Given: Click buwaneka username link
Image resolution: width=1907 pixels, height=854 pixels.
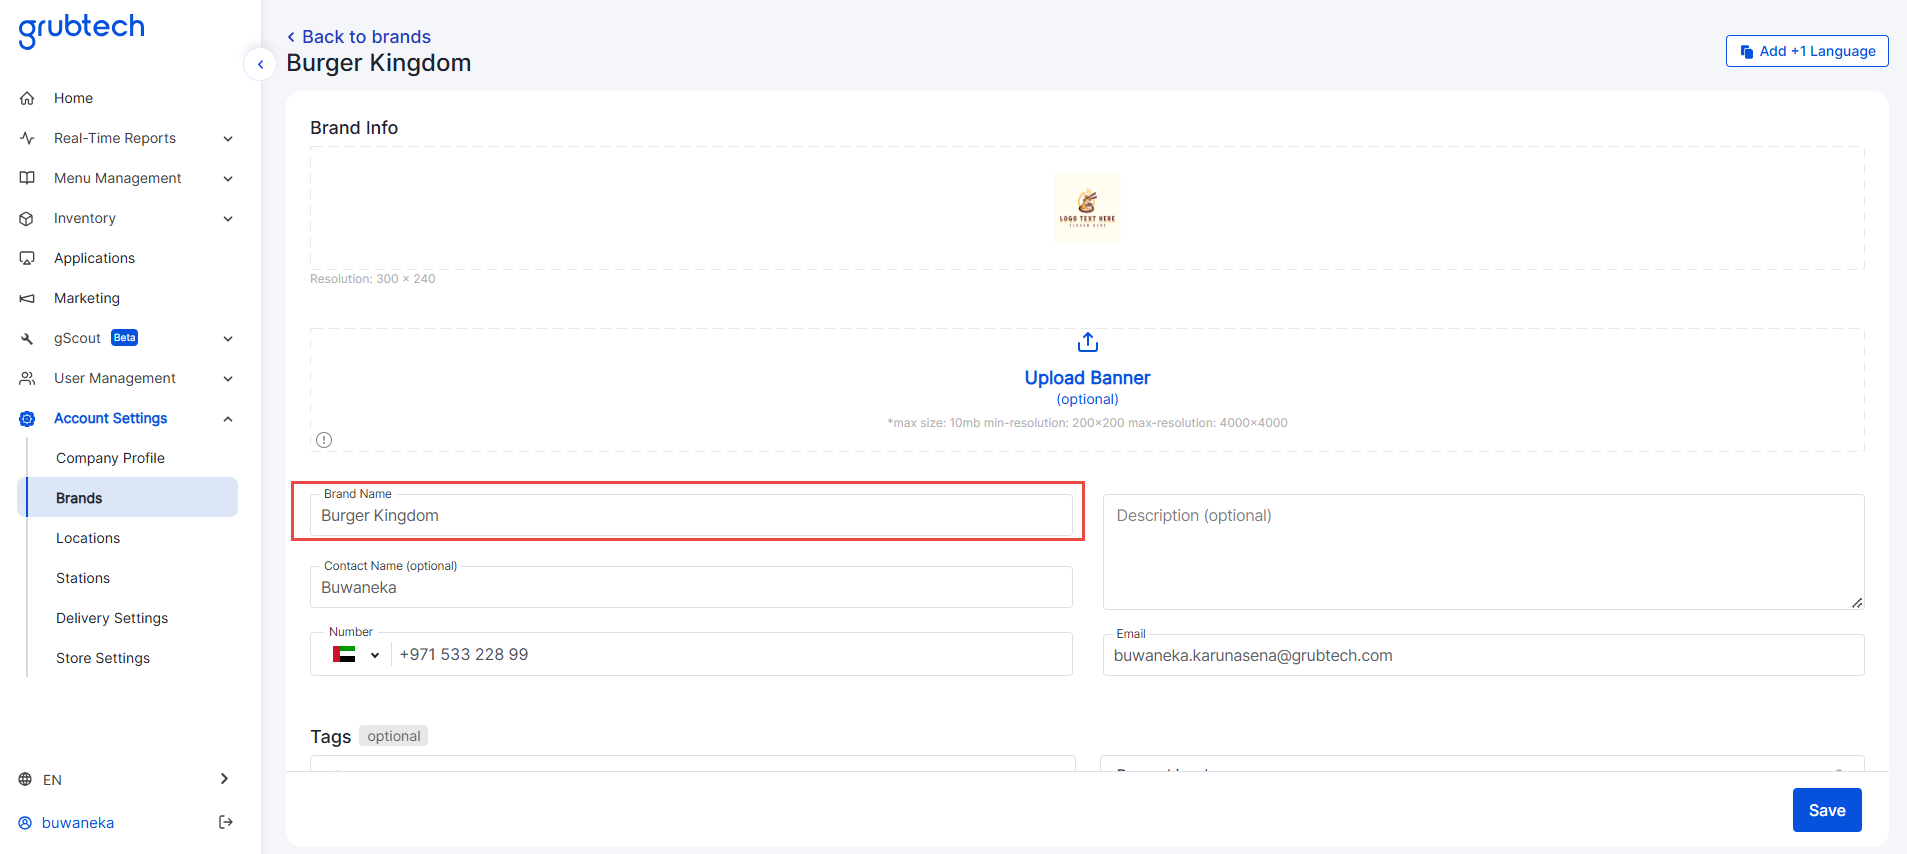Looking at the screenshot, I should coord(78,823).
